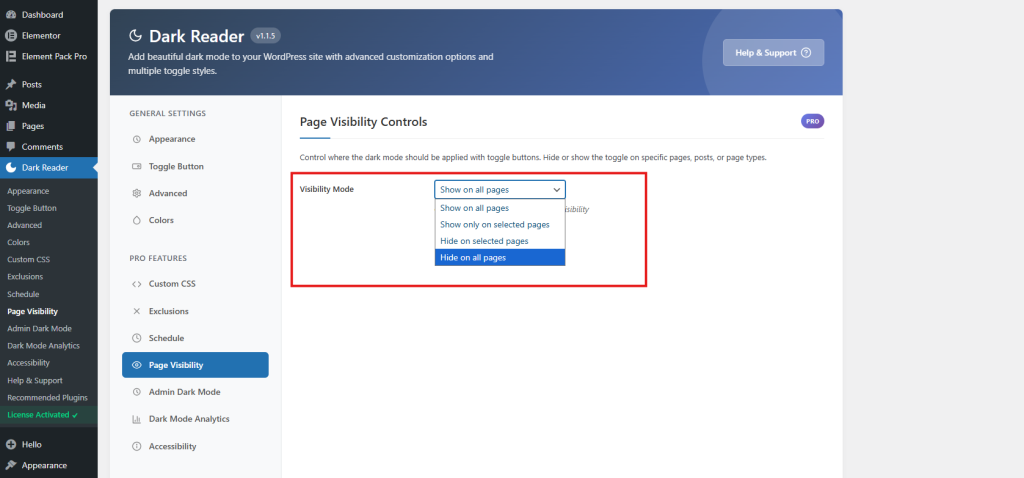Image resolution: width=1024 pixels, height=478 pixels.
Task: Open Recommended Plugins submenu link
Action: (48, 397)
